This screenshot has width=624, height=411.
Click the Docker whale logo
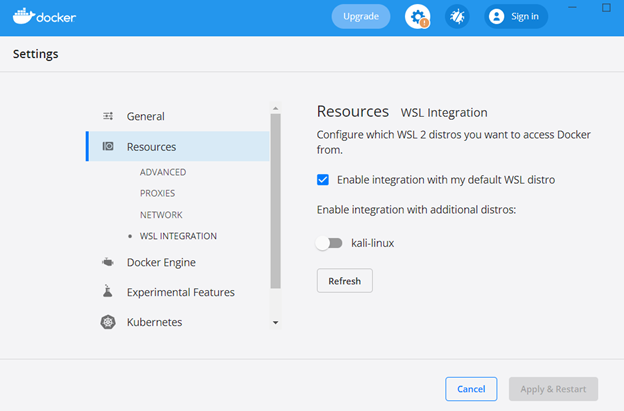click(x=44, y=16)
